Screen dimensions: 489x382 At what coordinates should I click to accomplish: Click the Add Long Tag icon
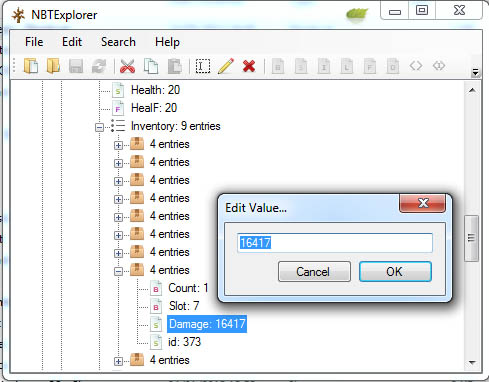click(x=347, y=66)
